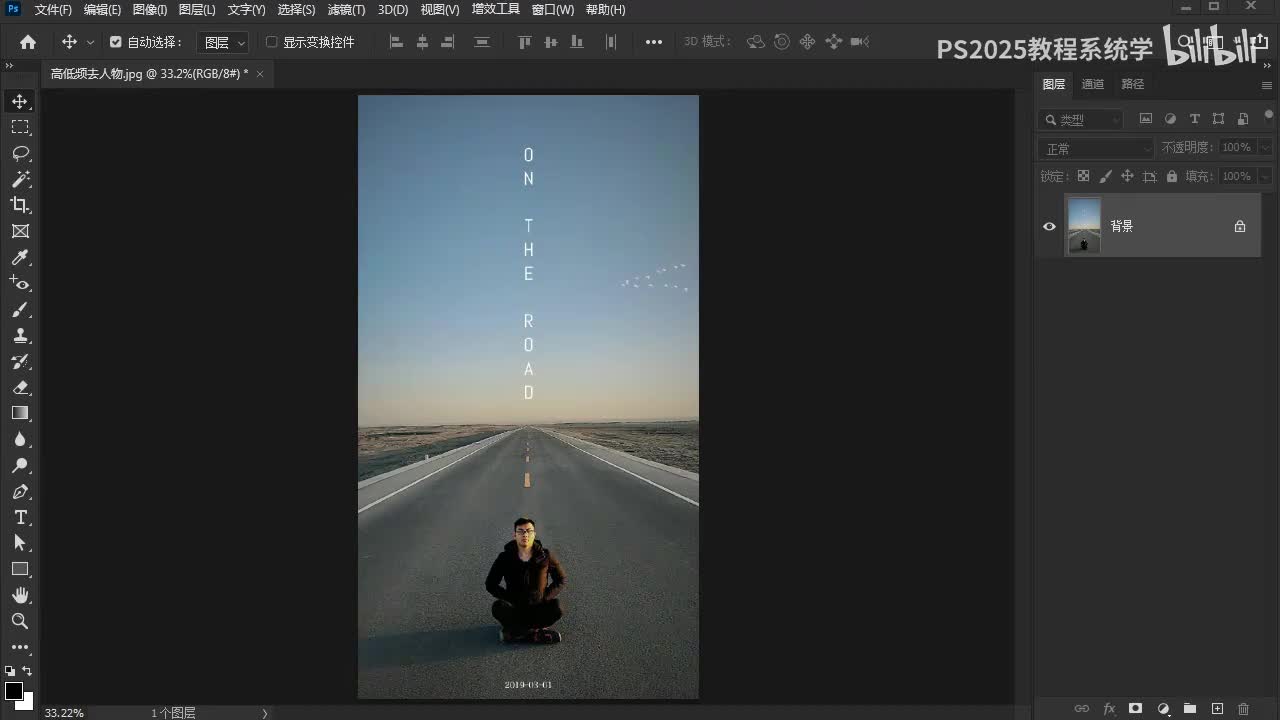Screen dimensions: 1280x720
Task: Add a layer mask
Action: point(1136,708)
